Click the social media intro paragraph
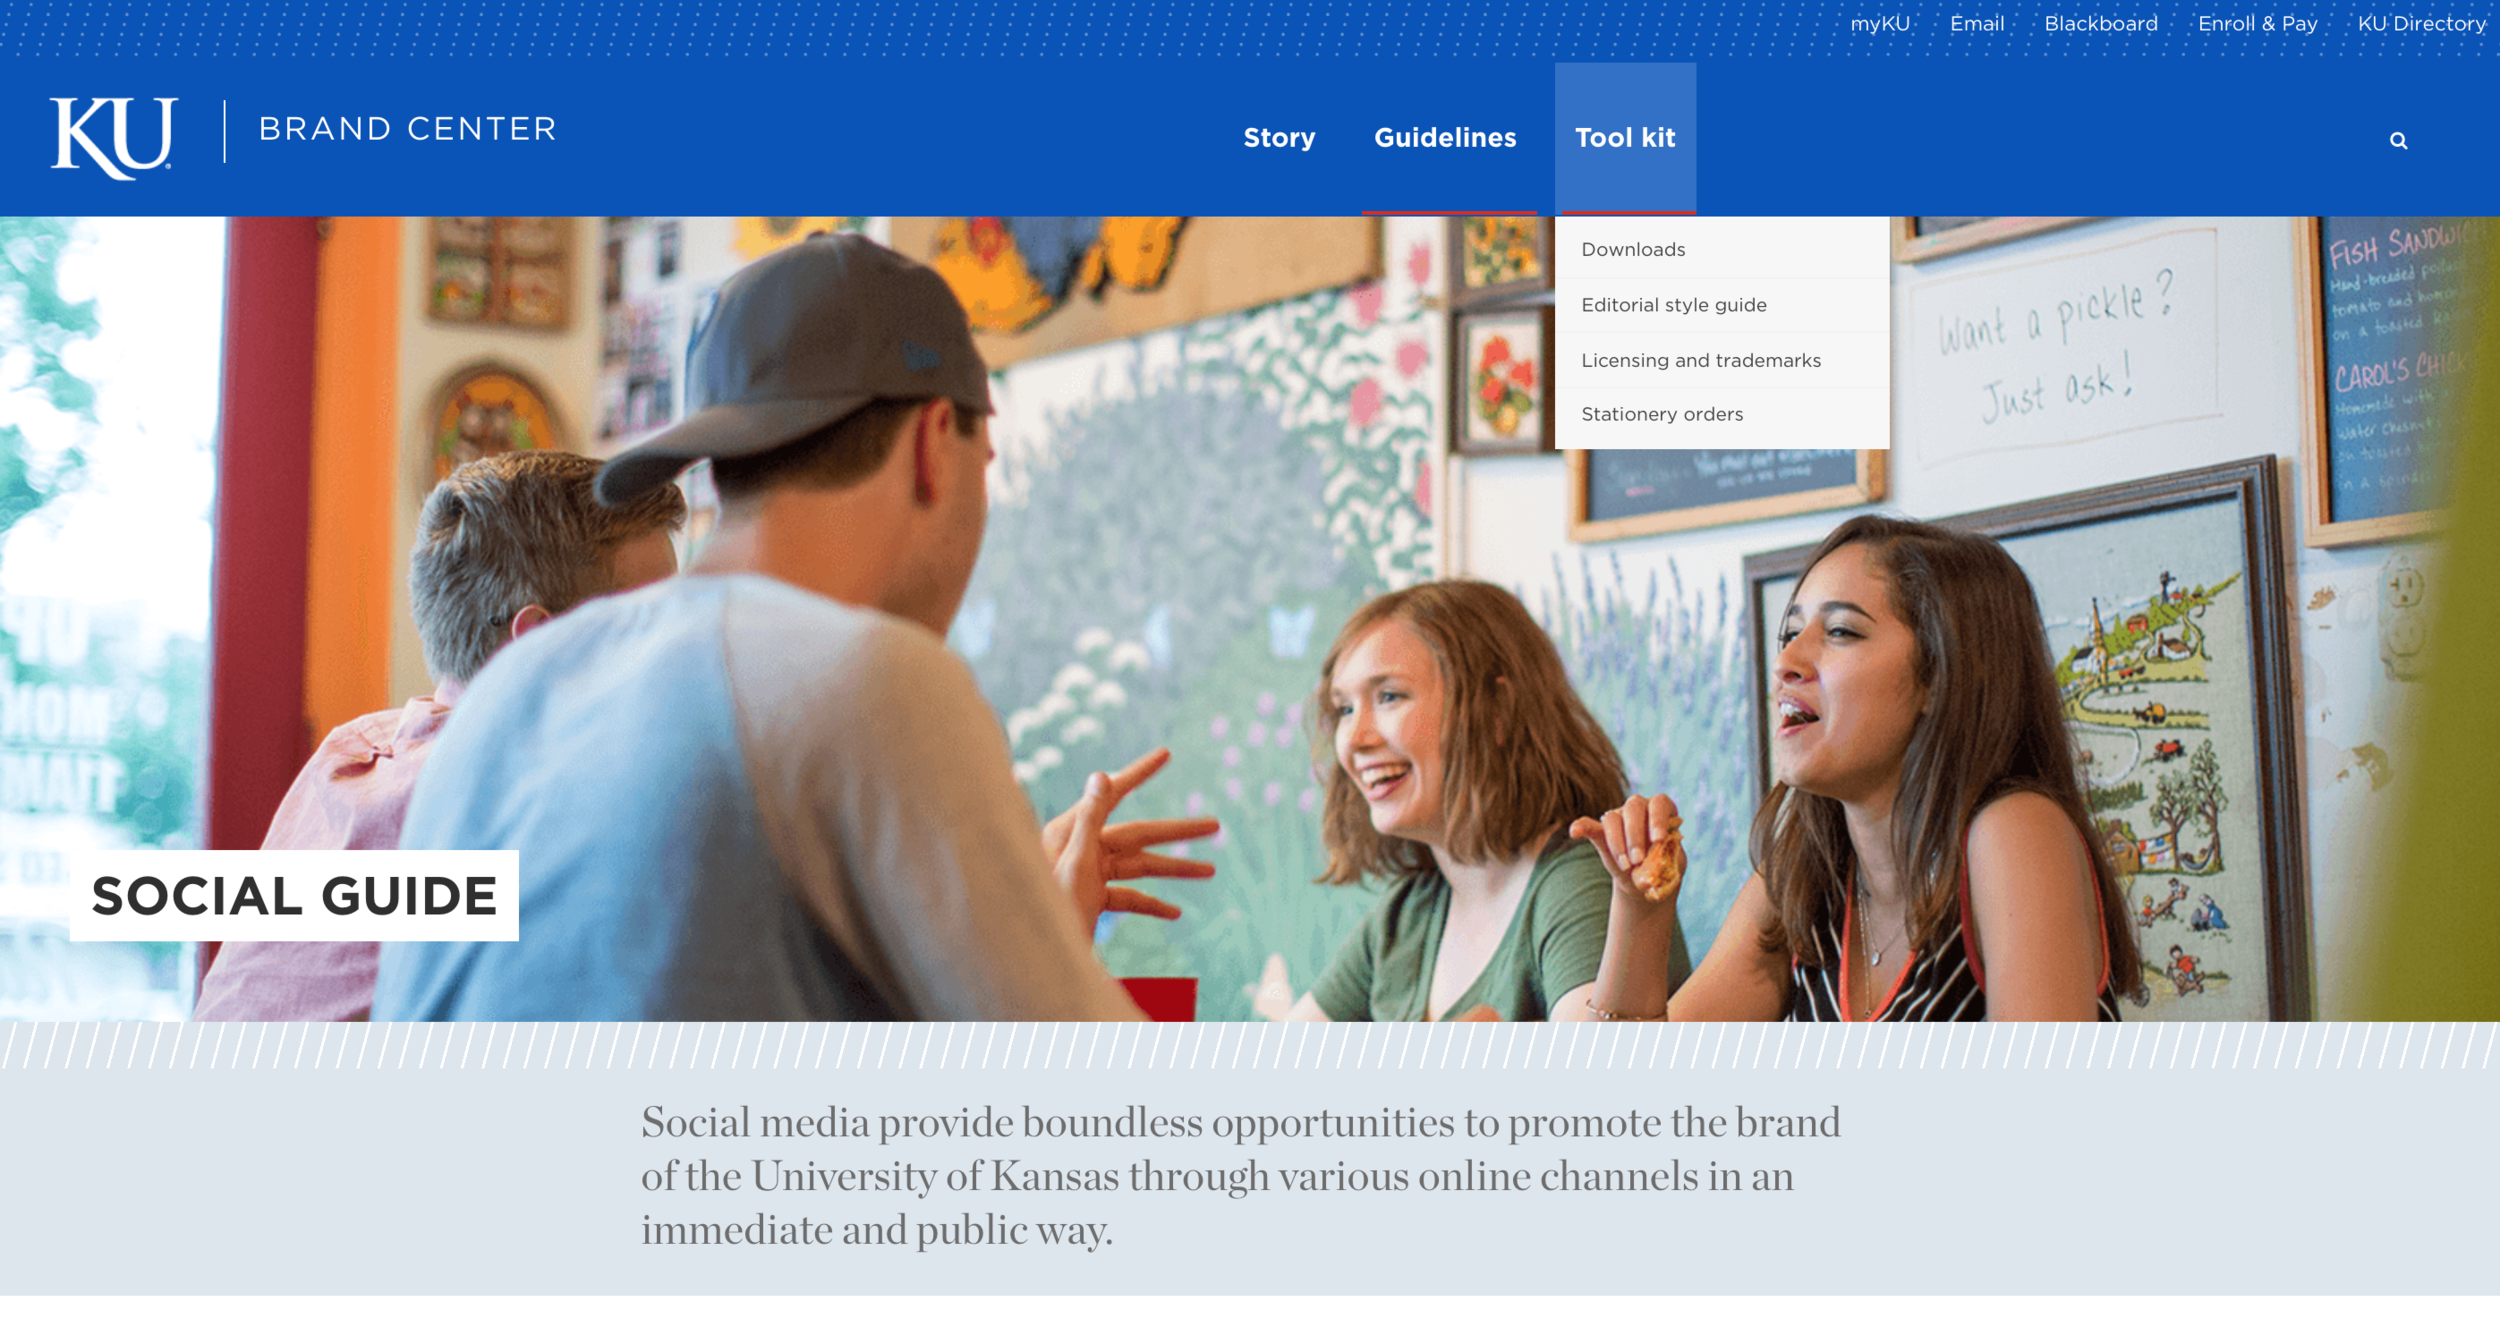 pos(1240,1176)
